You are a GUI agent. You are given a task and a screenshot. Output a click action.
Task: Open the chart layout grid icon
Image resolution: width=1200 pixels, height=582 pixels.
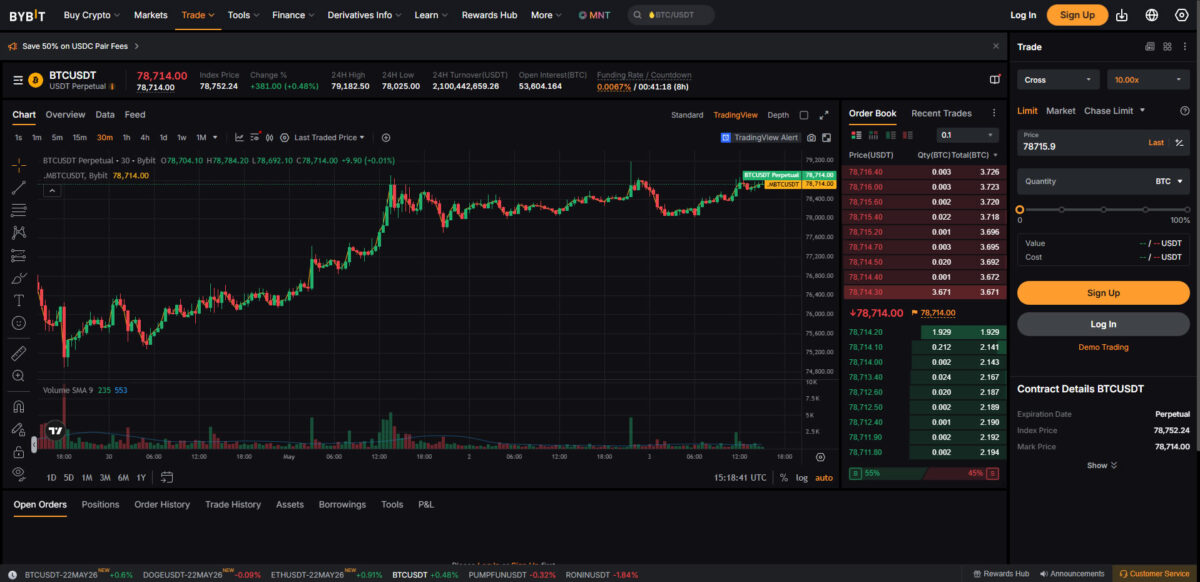[825, 137]
